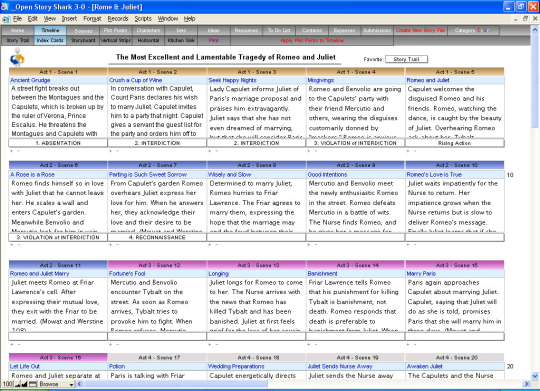Click the zoom in mountain icon
The height and width of the screenshot is (391, 540).
pos(24,384)
